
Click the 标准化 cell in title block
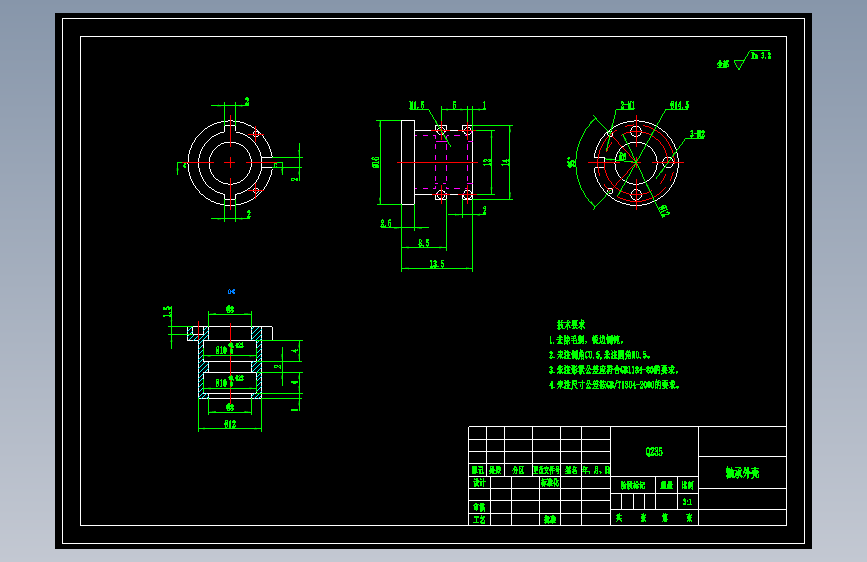pyautogui.click(x=550, y=482)
